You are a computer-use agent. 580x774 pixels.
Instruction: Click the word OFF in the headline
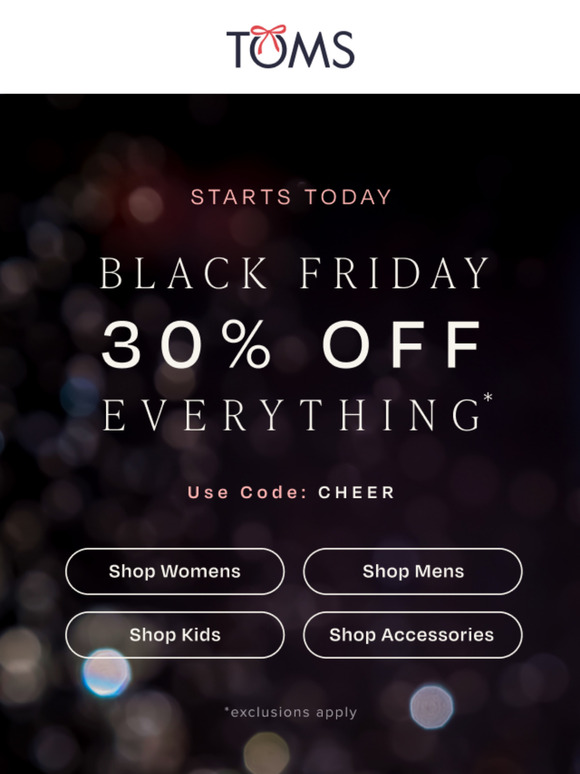click(x=401, y=344)
